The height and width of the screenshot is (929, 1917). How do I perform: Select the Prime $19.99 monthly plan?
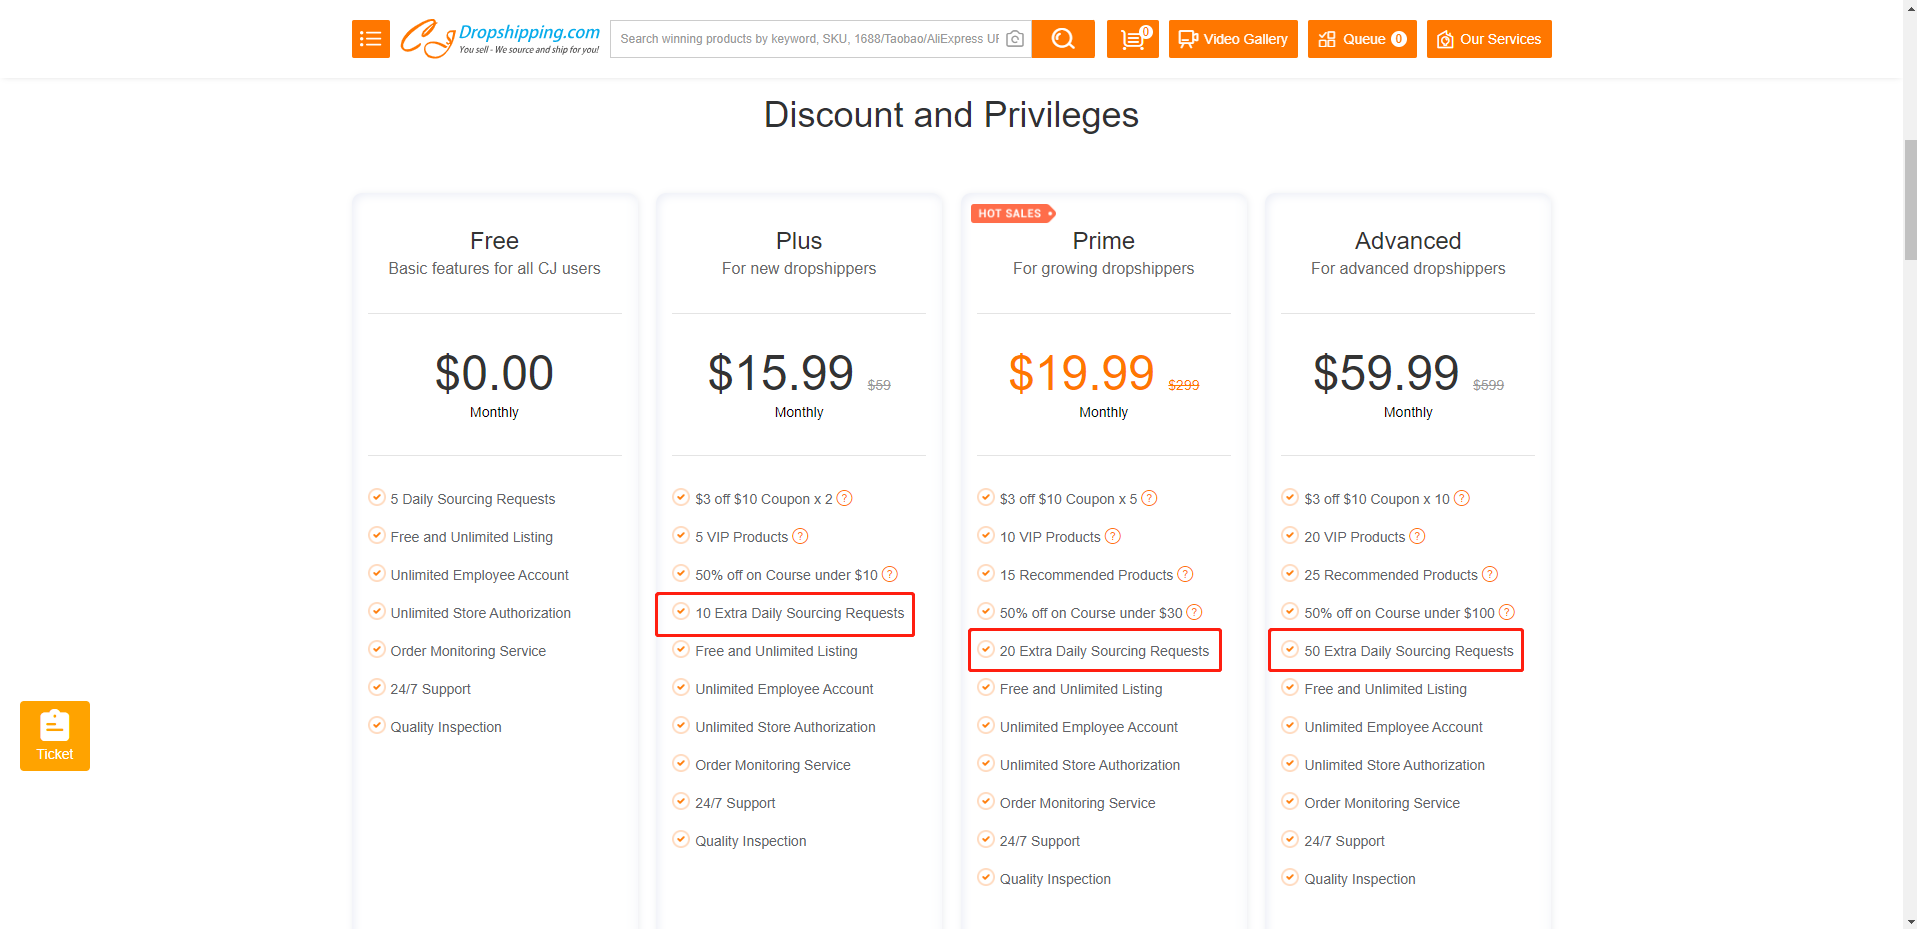point(1081,374)
